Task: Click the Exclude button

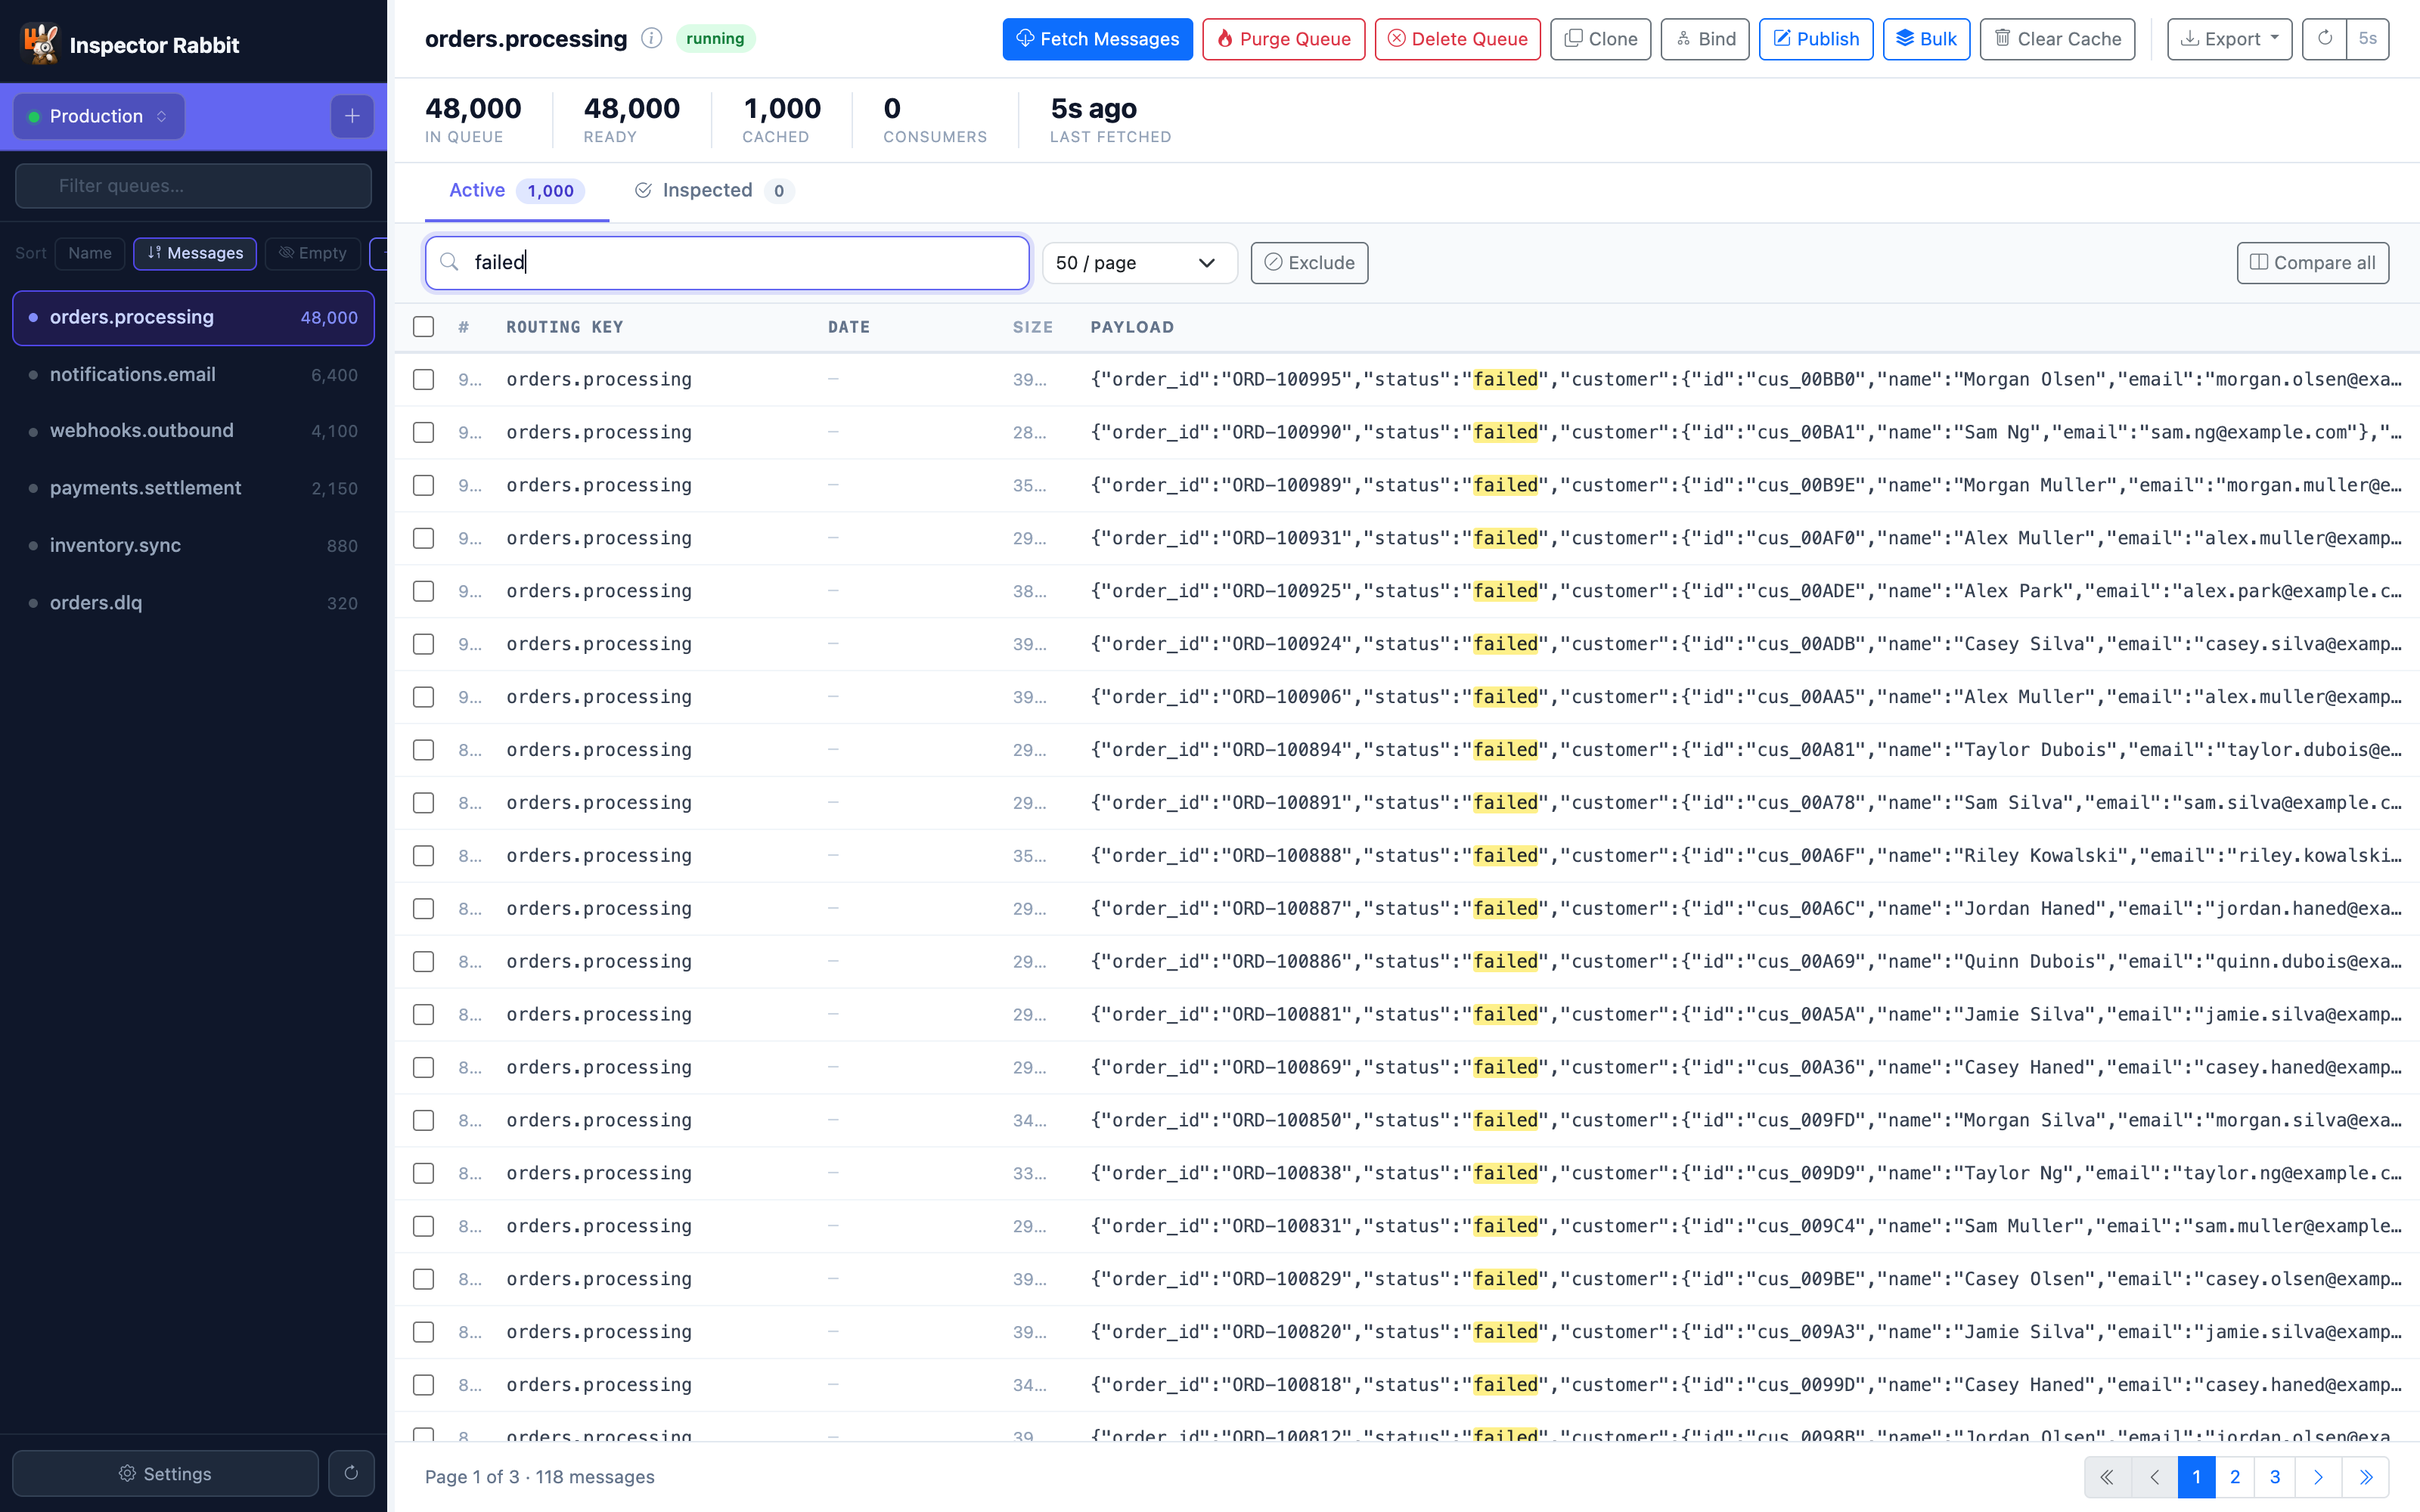Action: click(1309, 263)
